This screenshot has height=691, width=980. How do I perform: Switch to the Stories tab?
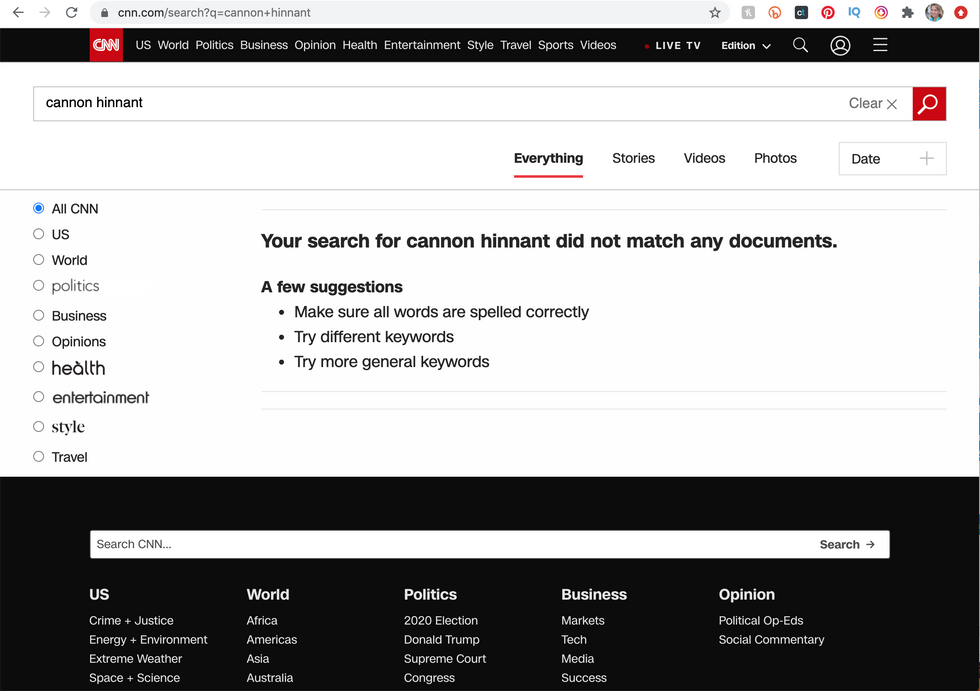click(x=633, y=158)
